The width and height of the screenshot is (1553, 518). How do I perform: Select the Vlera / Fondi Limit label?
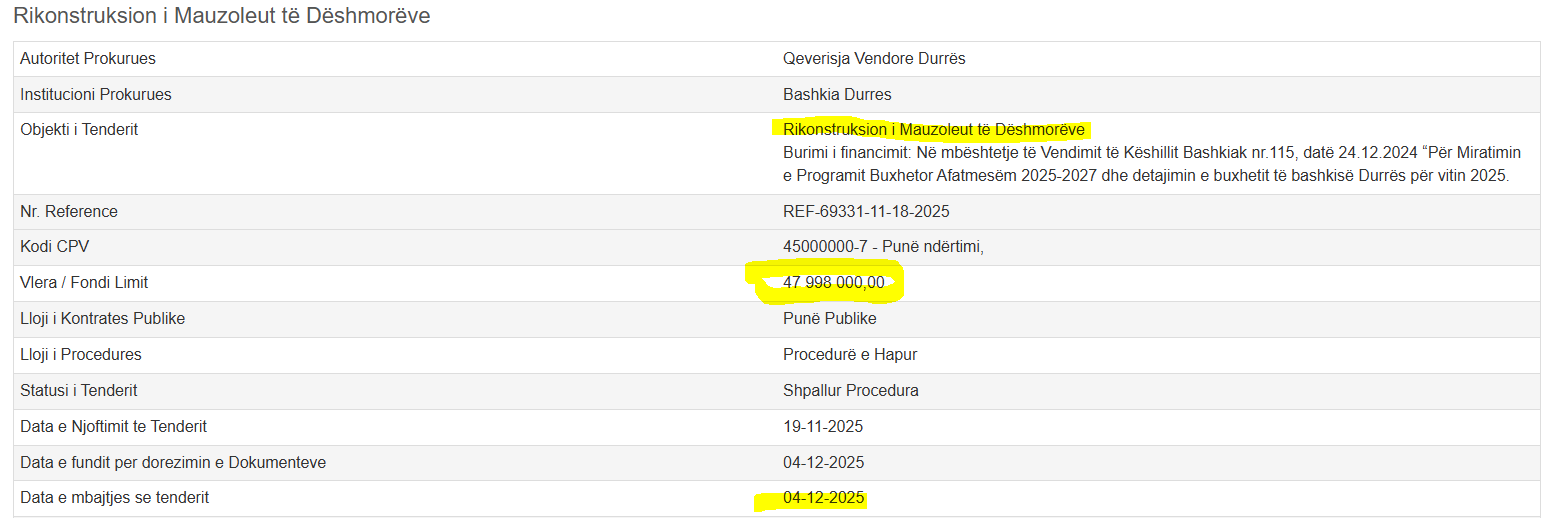(x=84, y=283)
